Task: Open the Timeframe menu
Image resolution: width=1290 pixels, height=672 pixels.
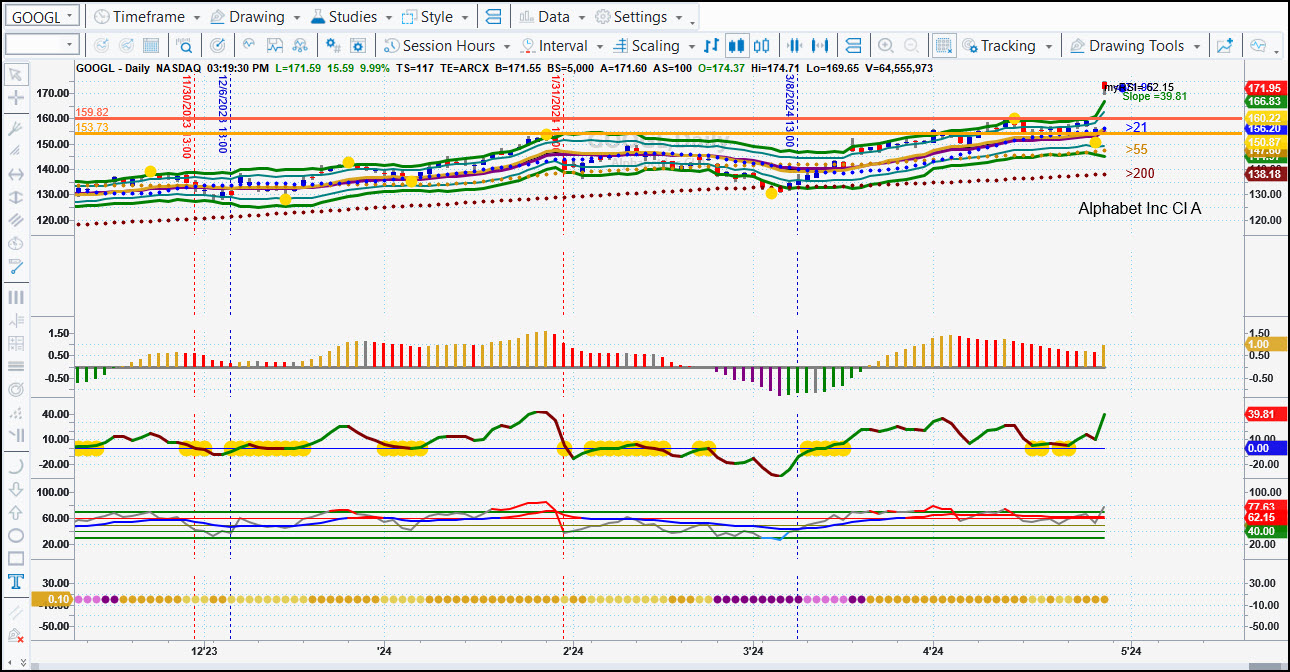Action: pyautogui.click(x=146, y=17)
